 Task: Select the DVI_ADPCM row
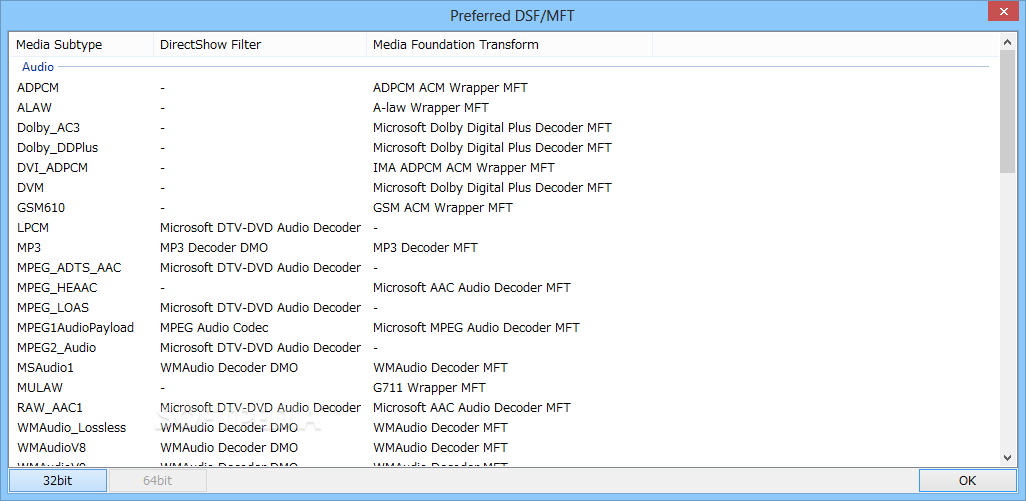click(504, 167)
